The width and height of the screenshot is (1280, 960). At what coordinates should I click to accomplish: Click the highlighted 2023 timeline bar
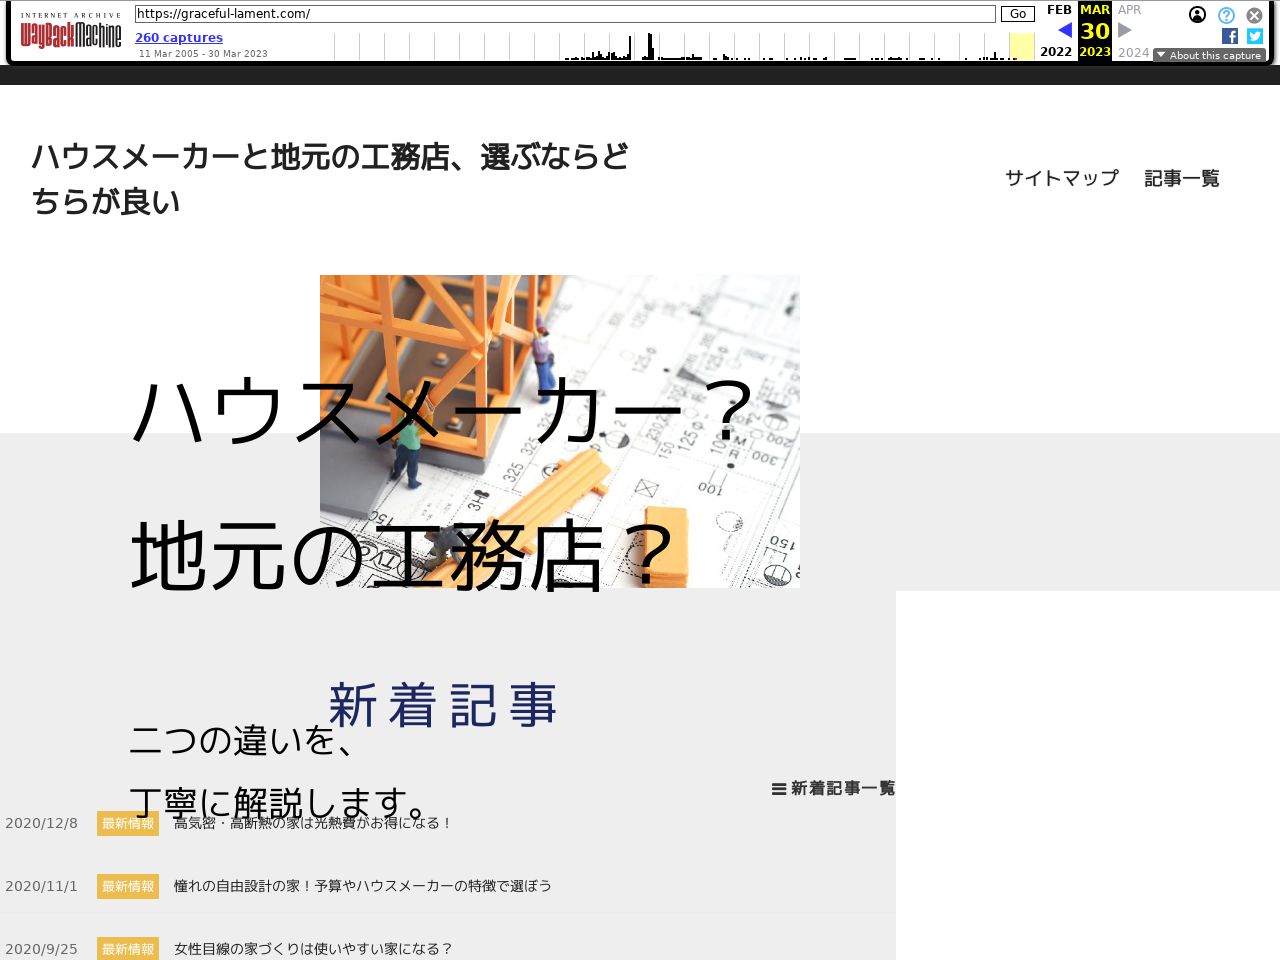[1021, 46]
